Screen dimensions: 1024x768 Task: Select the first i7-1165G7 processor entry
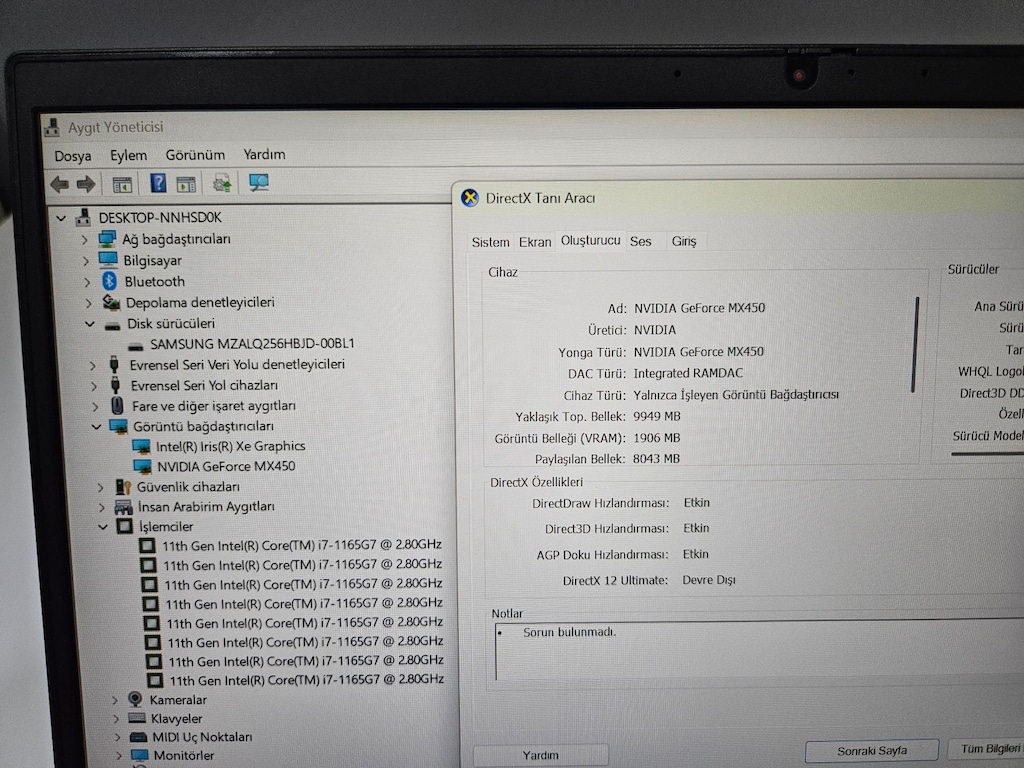tap(302, 545)
